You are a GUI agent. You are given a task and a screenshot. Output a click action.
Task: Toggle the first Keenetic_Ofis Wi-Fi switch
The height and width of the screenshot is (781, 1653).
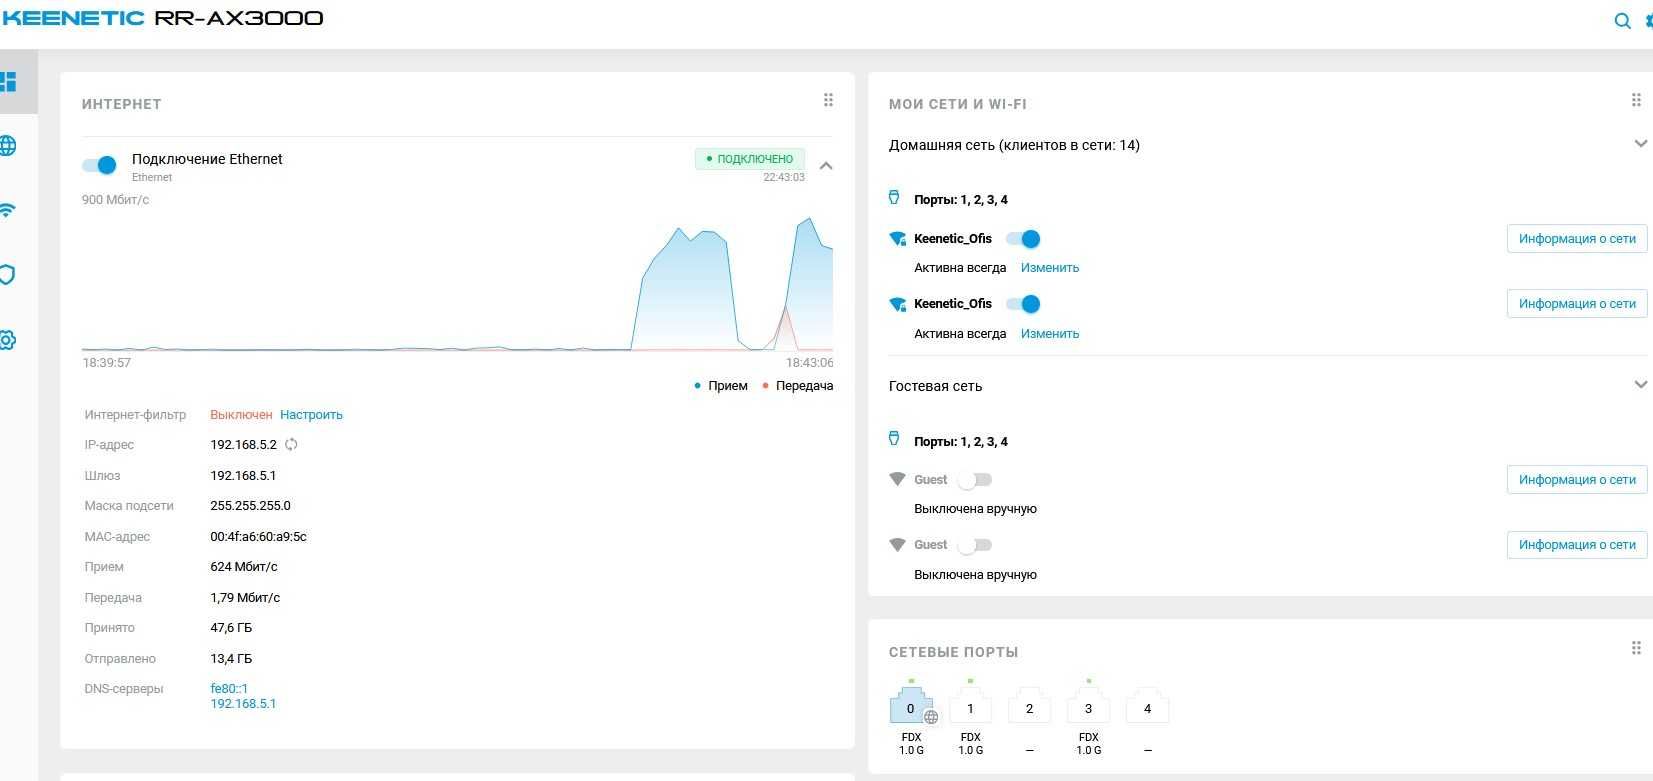pyautogui.click(x=1024, y=239)
